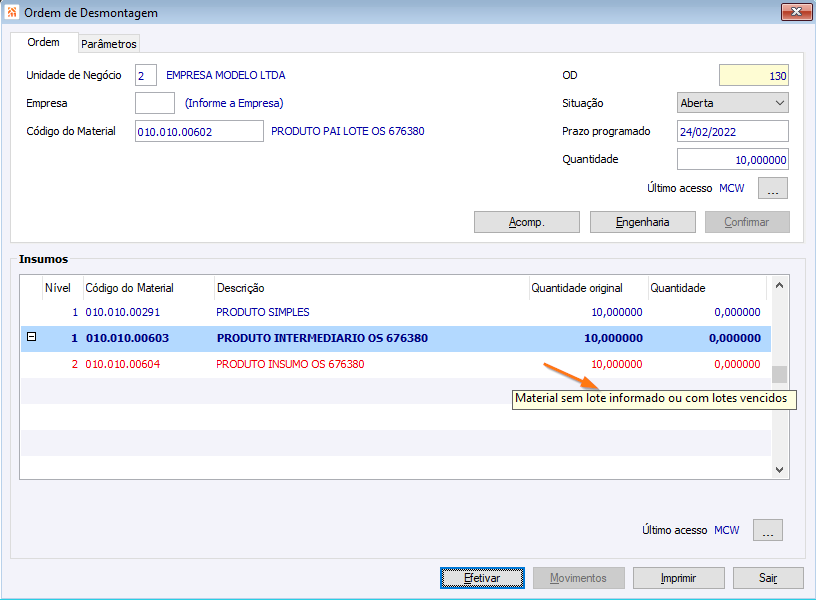Image resolution: width=816 pixels, height=600 pixels.
Task: Click the Imprimir button
Action: (x=678, y=578)
